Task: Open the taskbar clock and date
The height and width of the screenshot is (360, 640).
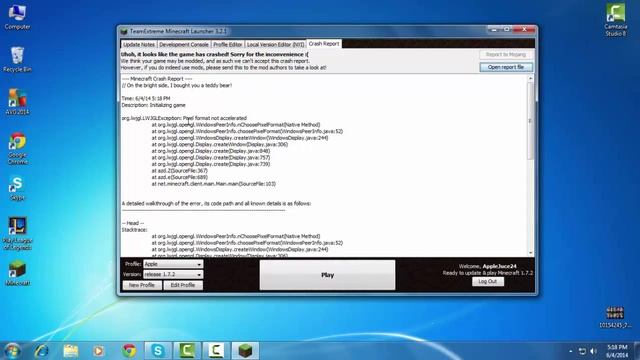Action: tap(617, 351)
